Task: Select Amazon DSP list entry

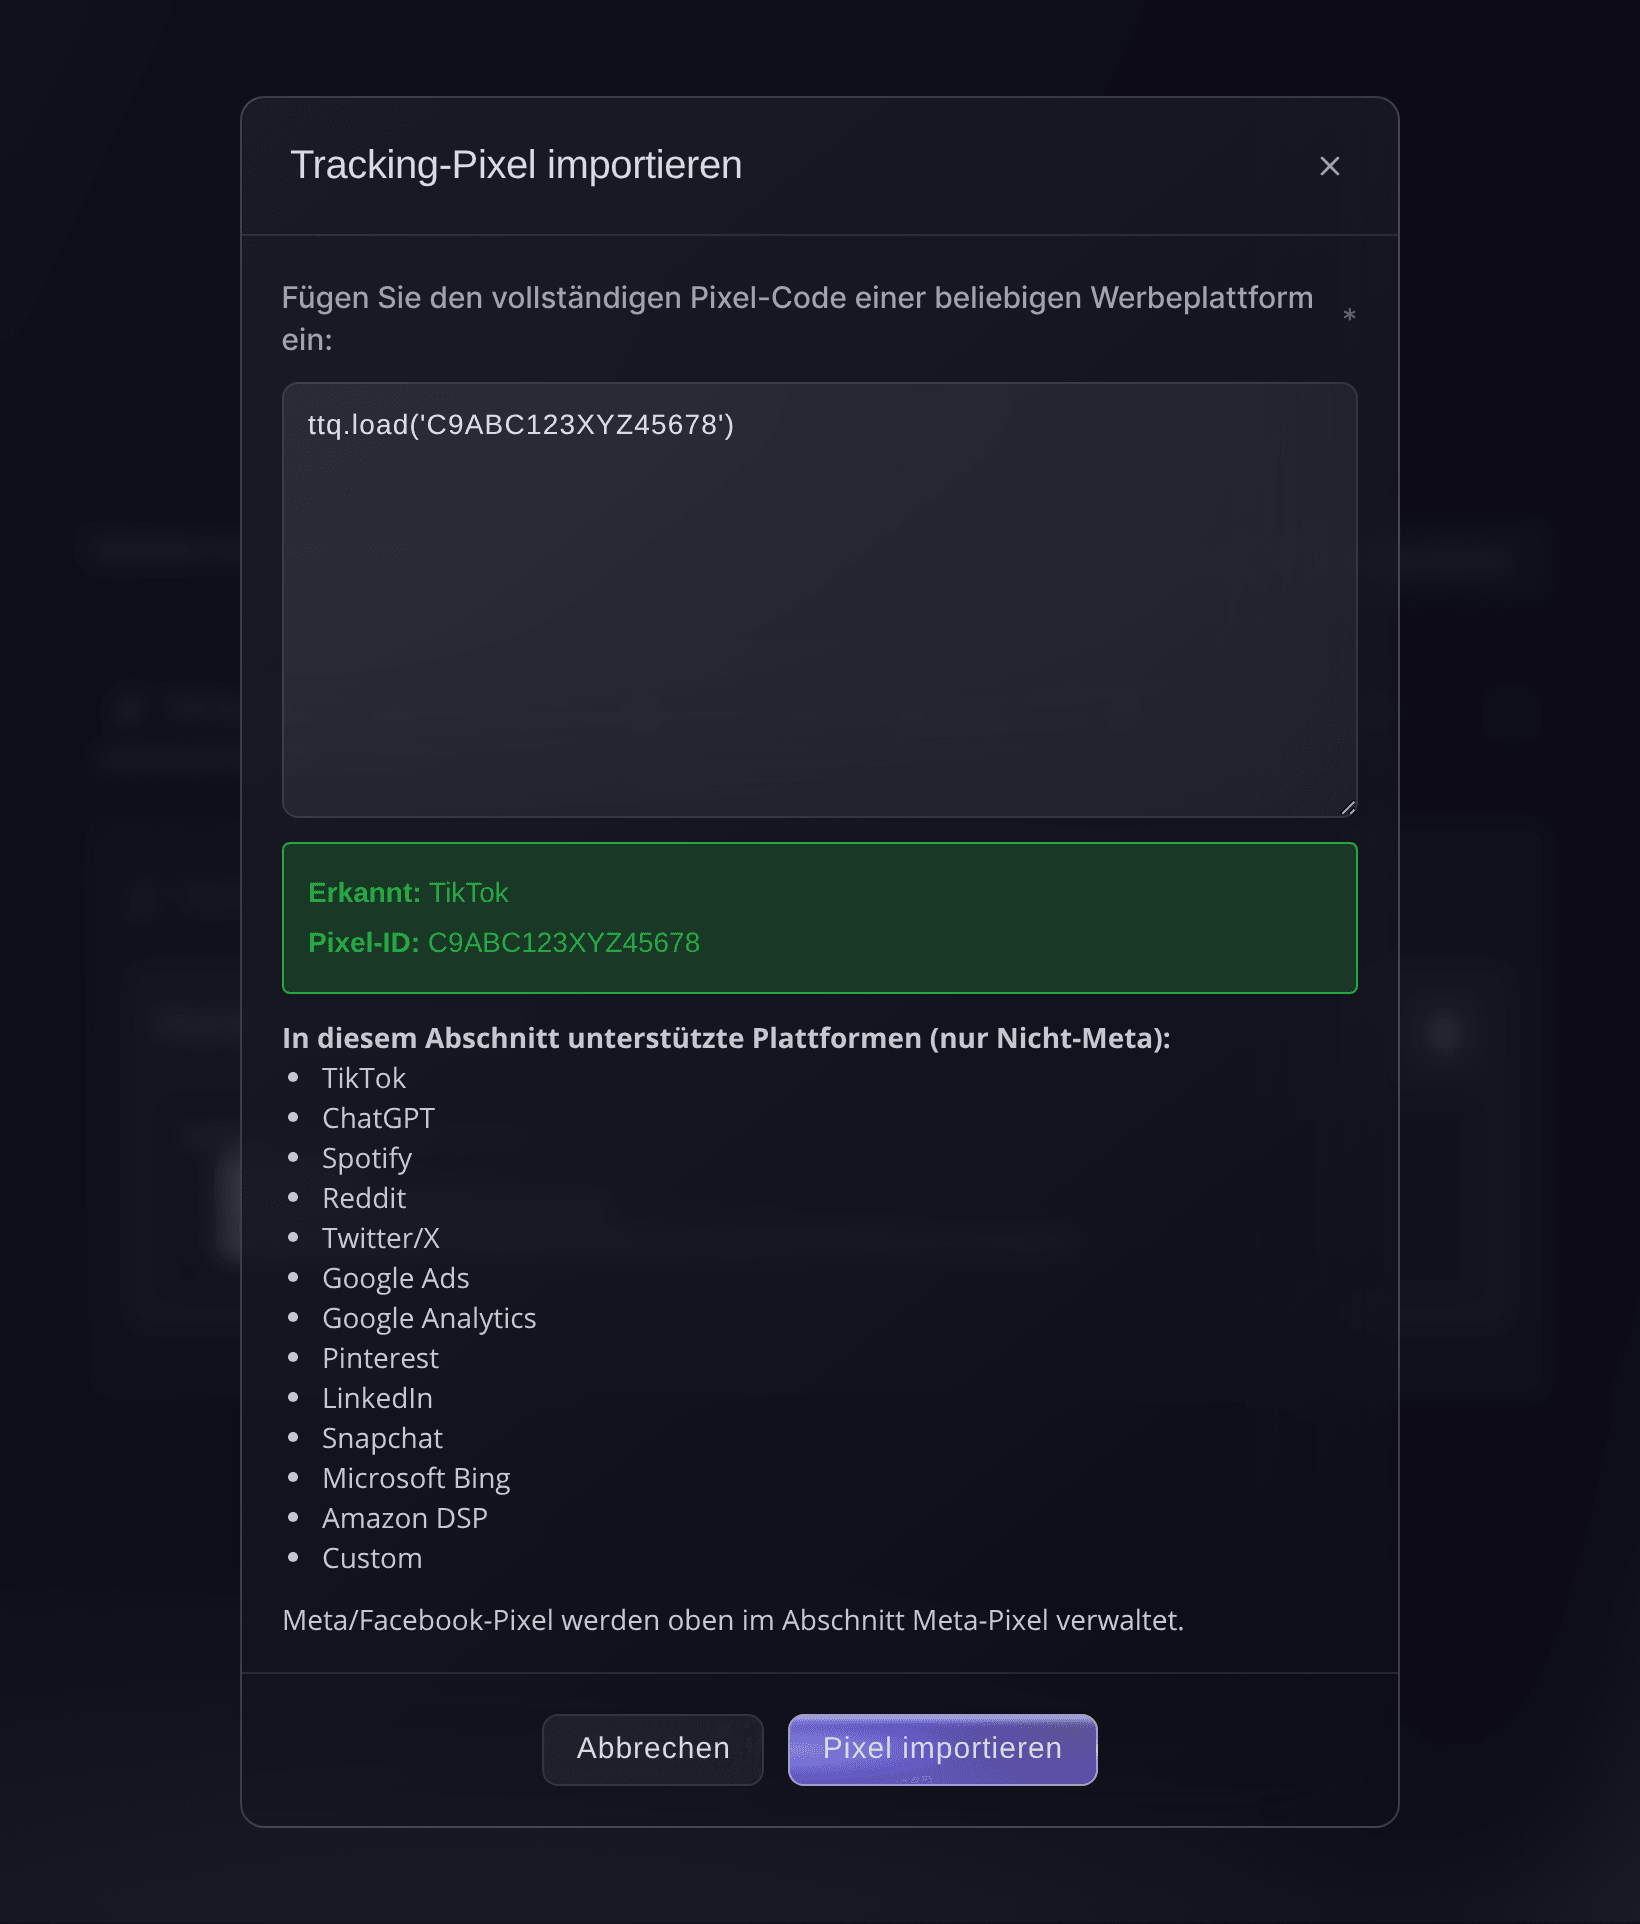Action: click(405, 1519)
